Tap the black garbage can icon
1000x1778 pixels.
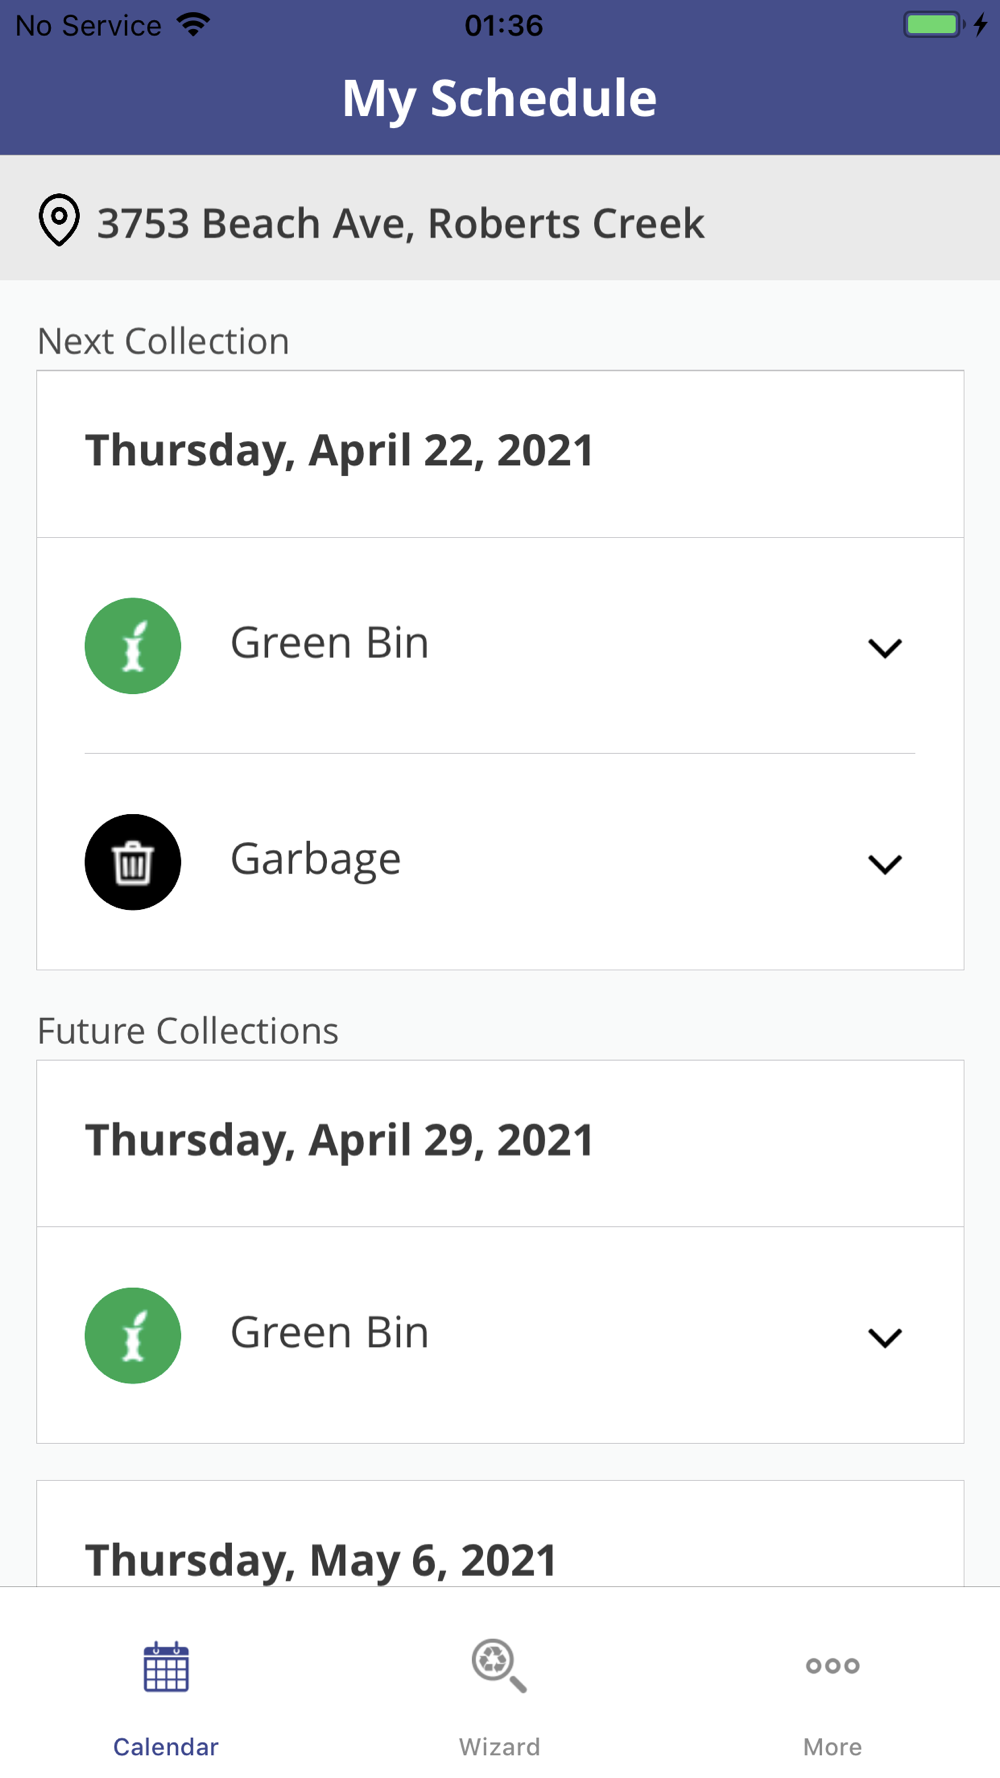(x=133, y=862)
